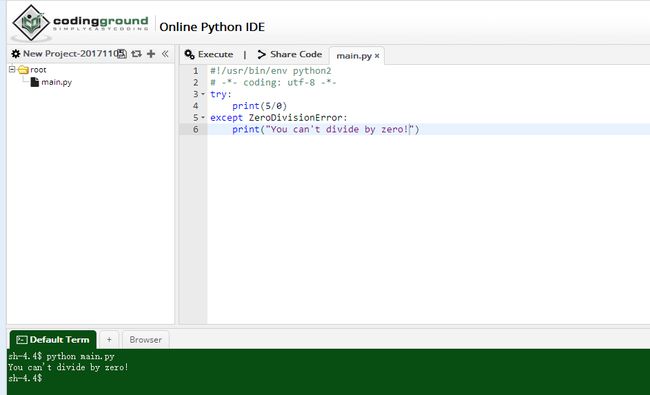
Task: Click the gear settings icon beside New Project
Action: click(x=16, y=54)
